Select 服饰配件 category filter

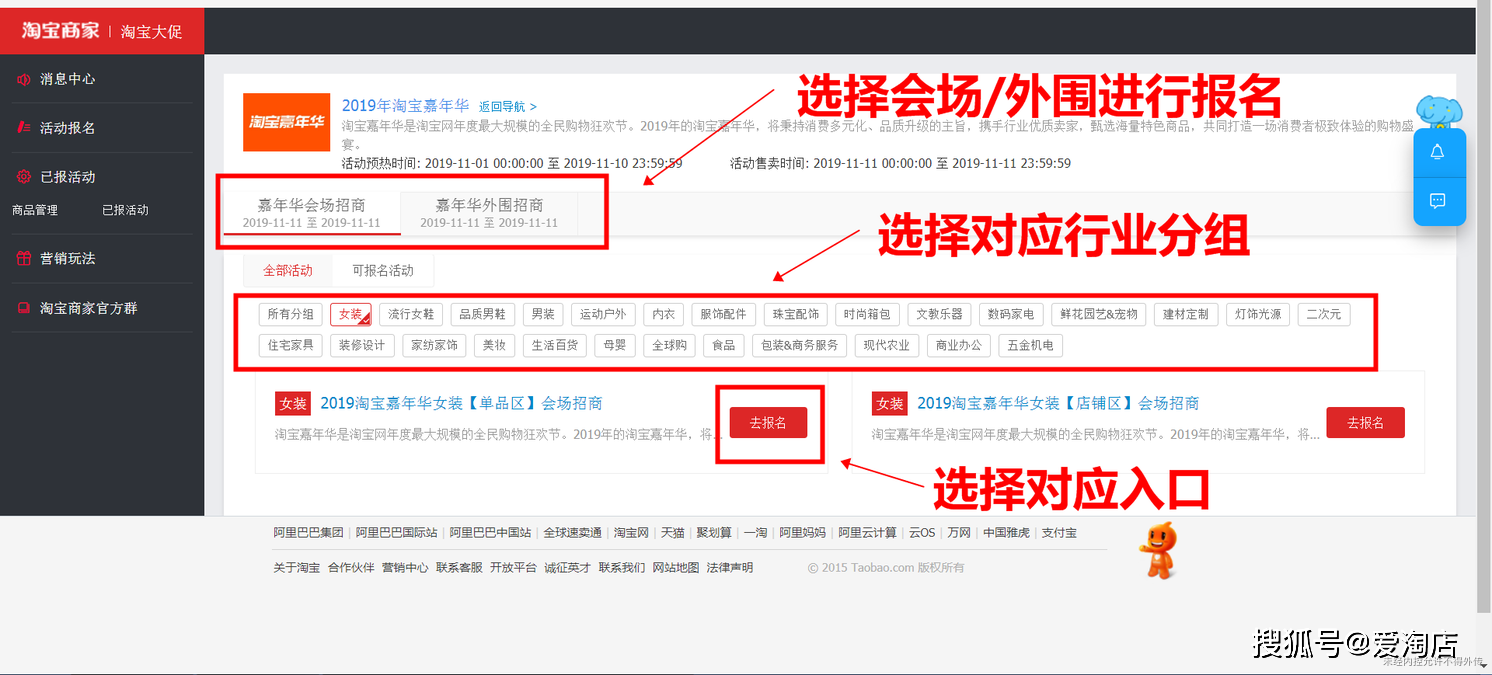pyautogui.click(x=724, y=314)
